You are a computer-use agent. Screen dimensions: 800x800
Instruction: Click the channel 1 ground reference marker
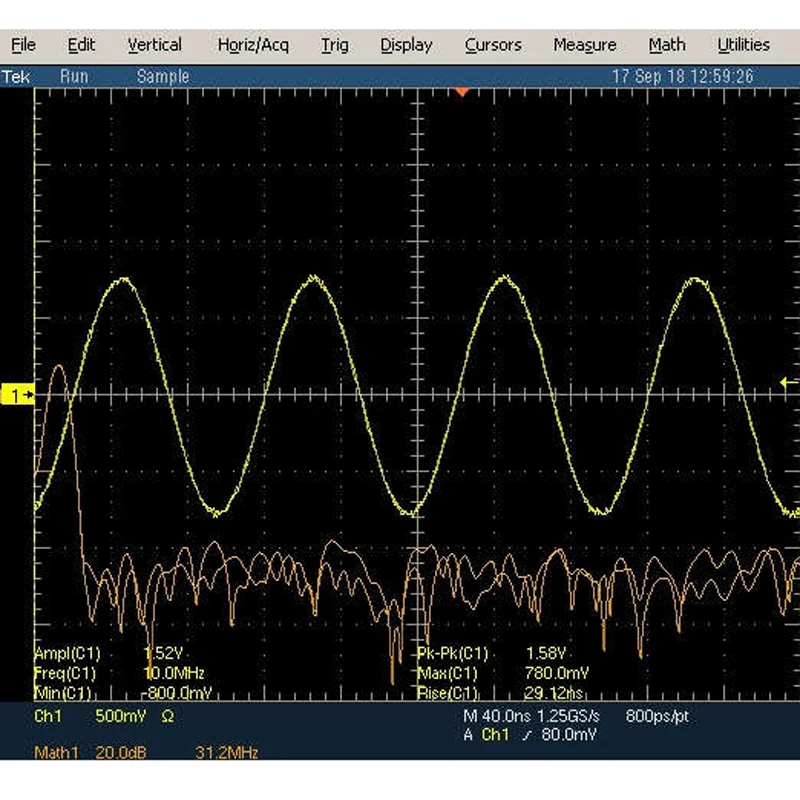(17, 395)
